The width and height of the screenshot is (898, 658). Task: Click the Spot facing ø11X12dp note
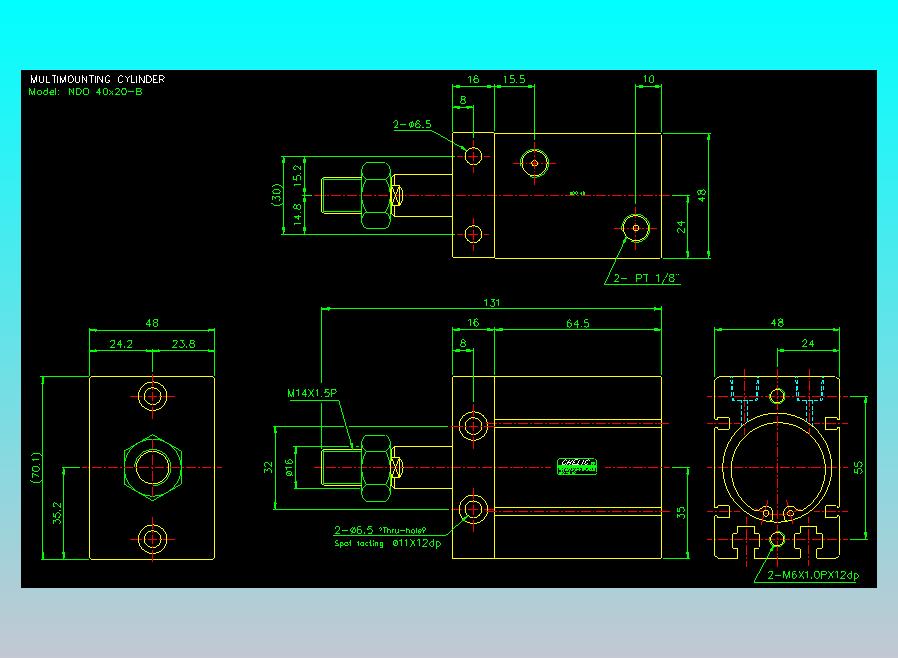[388, 543]
